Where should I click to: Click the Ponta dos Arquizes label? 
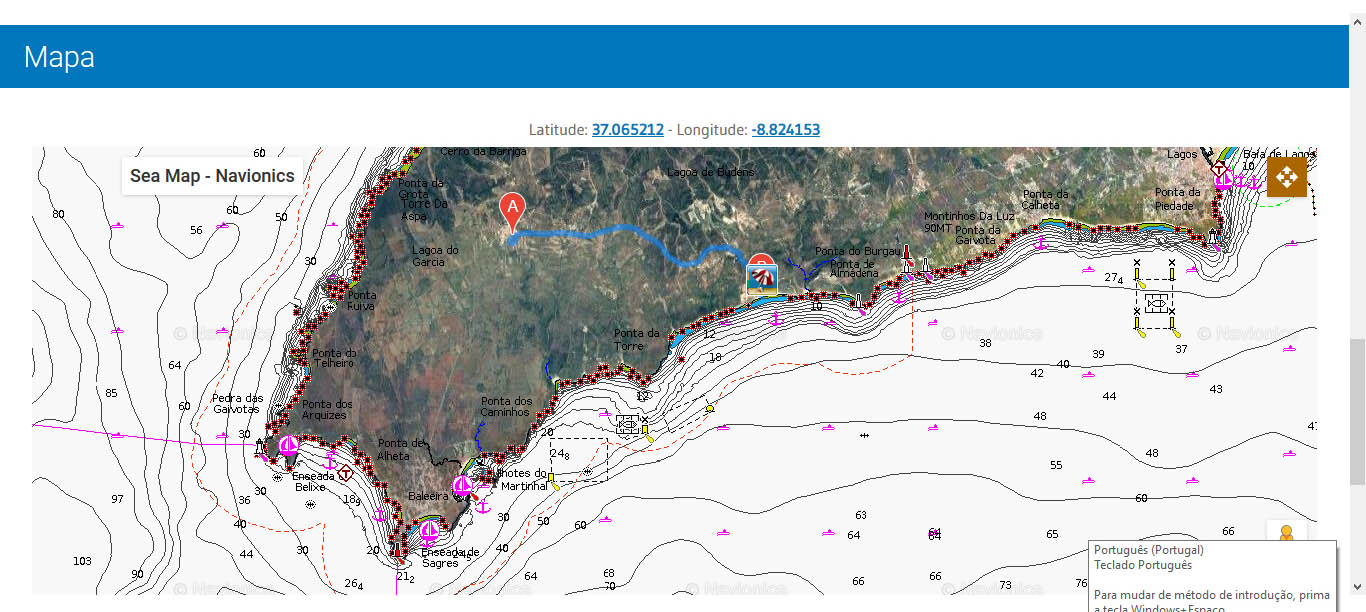coord(327,410)
